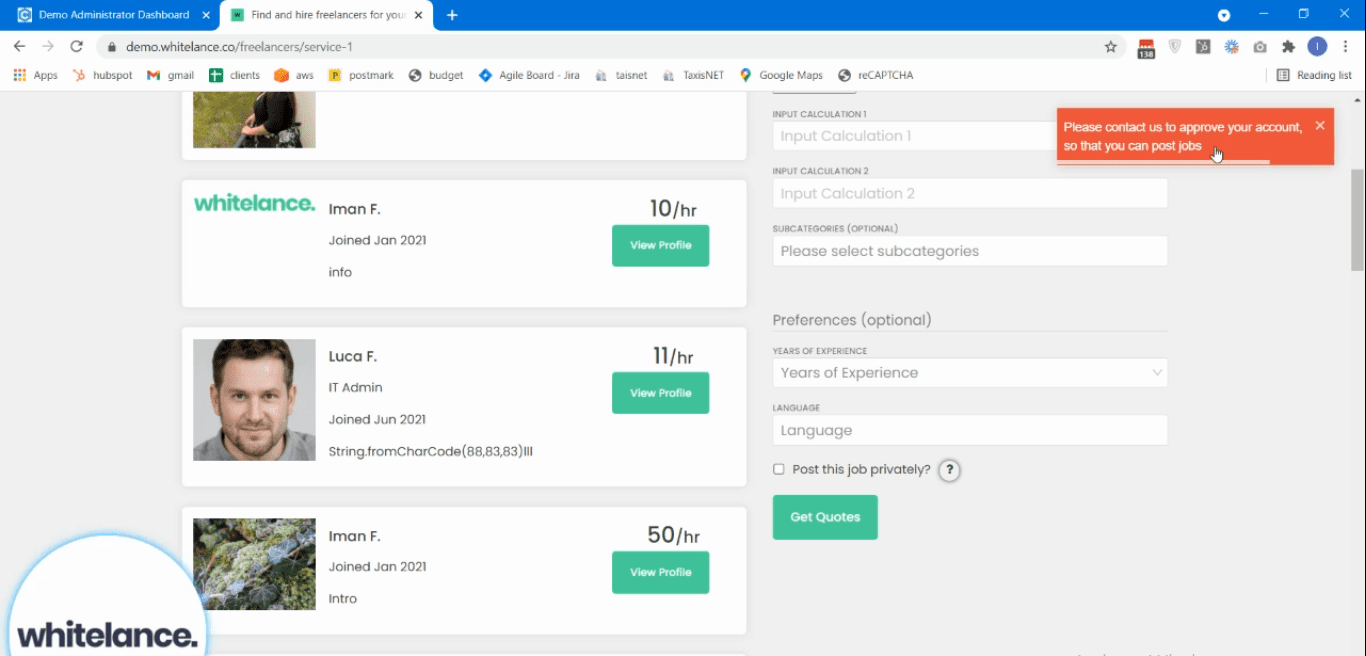
Task: Click the Preferences (optional) heading
Action: [852, 320]
